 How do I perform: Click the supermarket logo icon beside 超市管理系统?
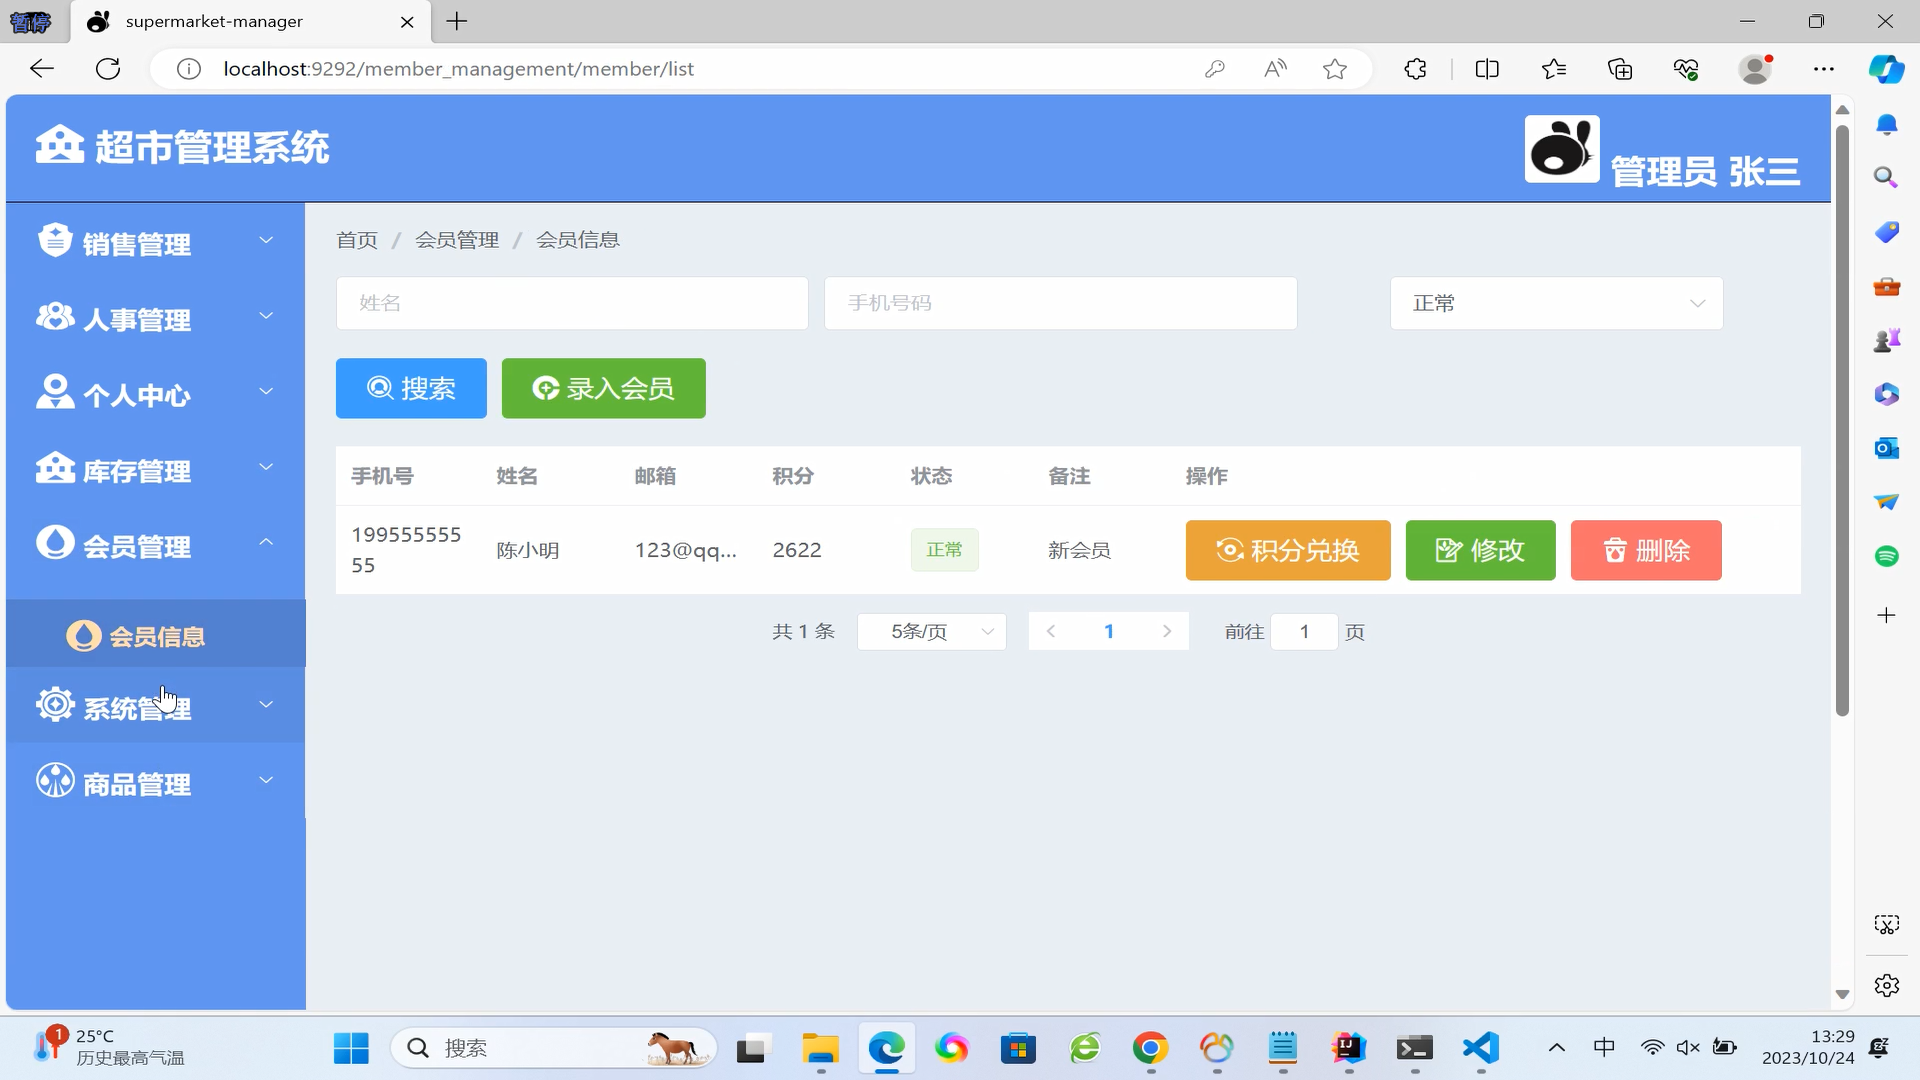tap(59, 145)
